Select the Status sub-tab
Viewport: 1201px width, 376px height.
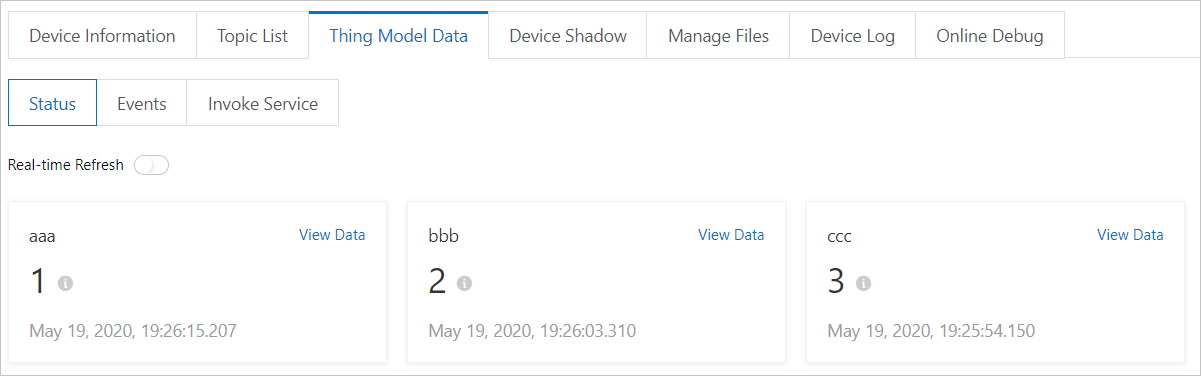[52, 103]
